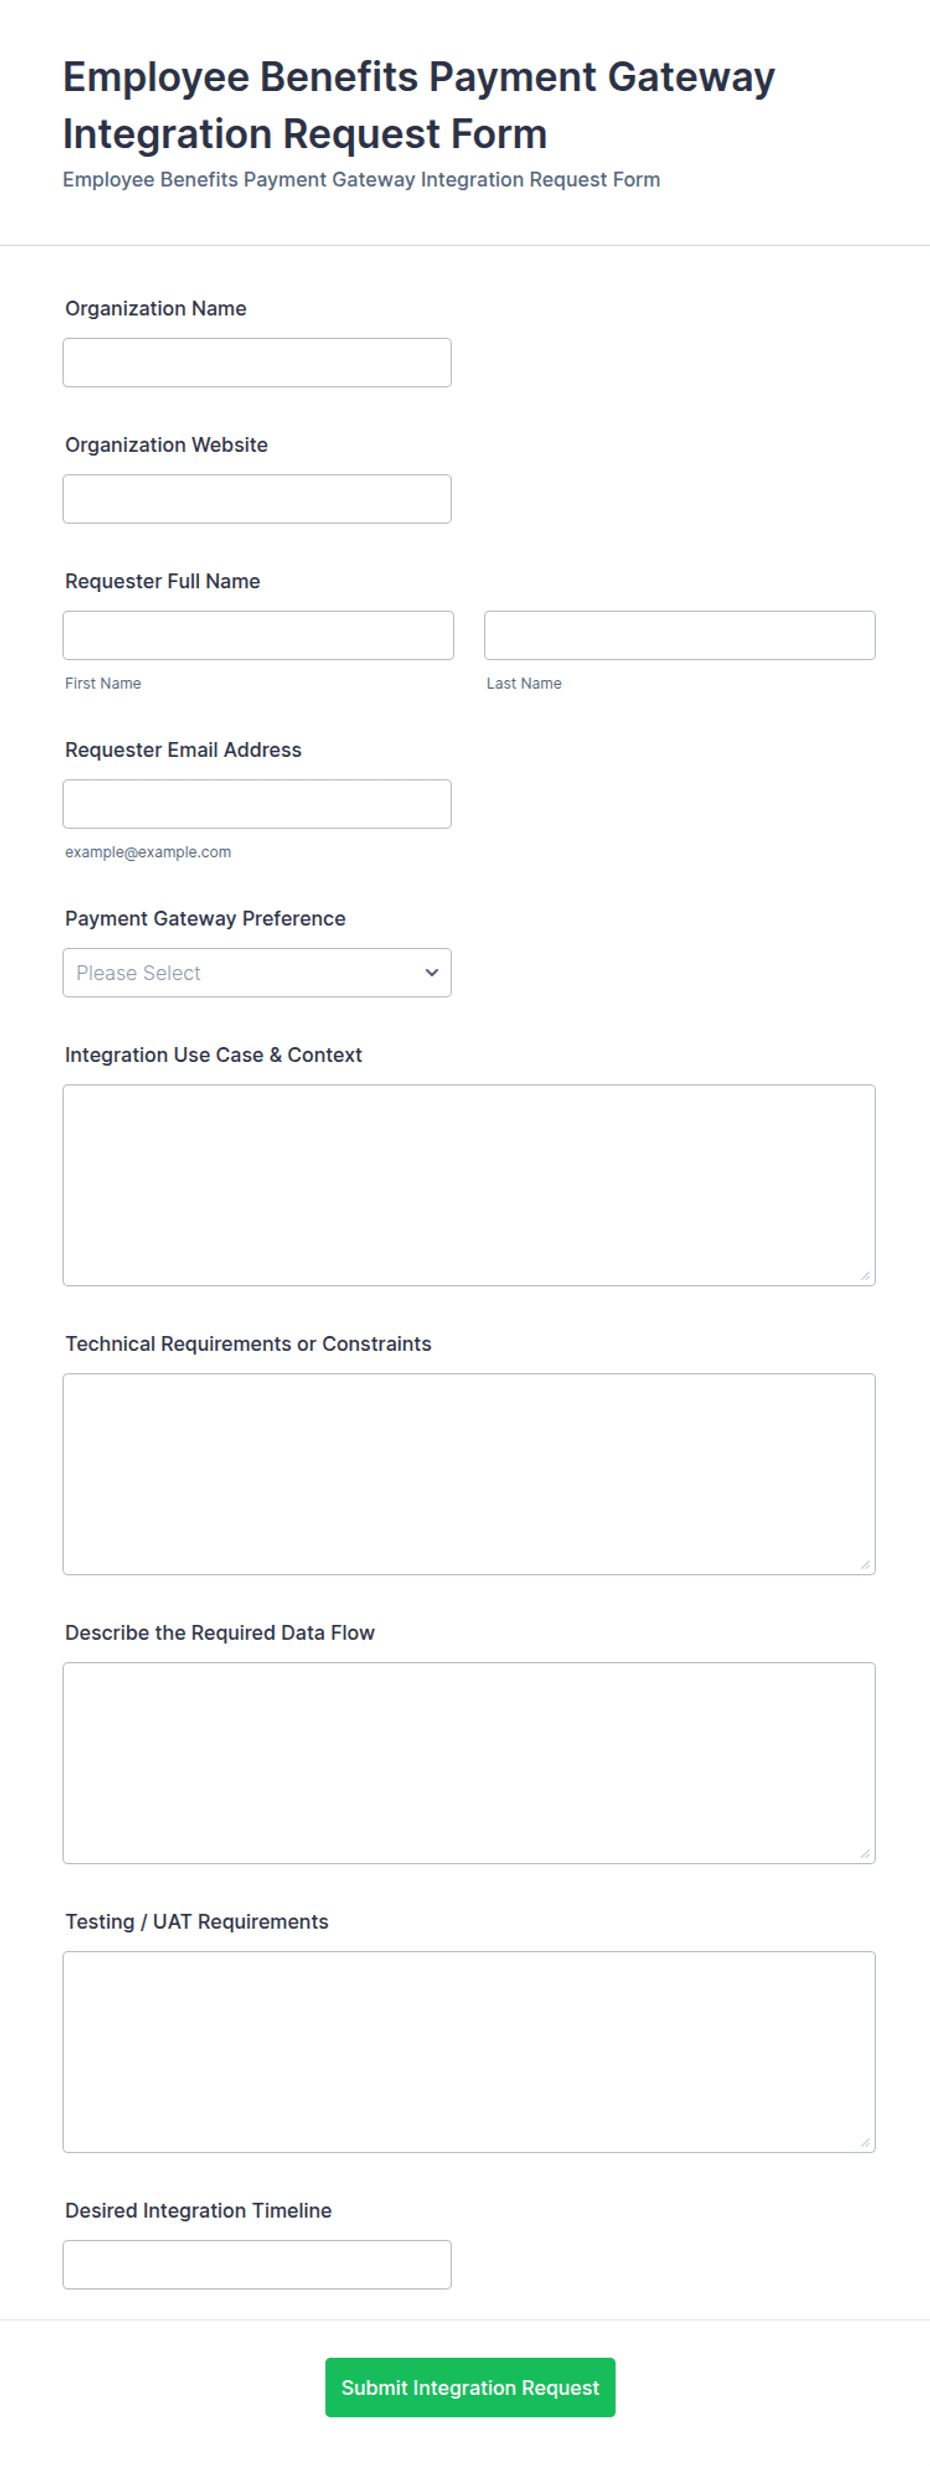Click resize grip on Testing / UAT textarea
This screenshot has width=930, height=2466.
(x=865, y=2142)
